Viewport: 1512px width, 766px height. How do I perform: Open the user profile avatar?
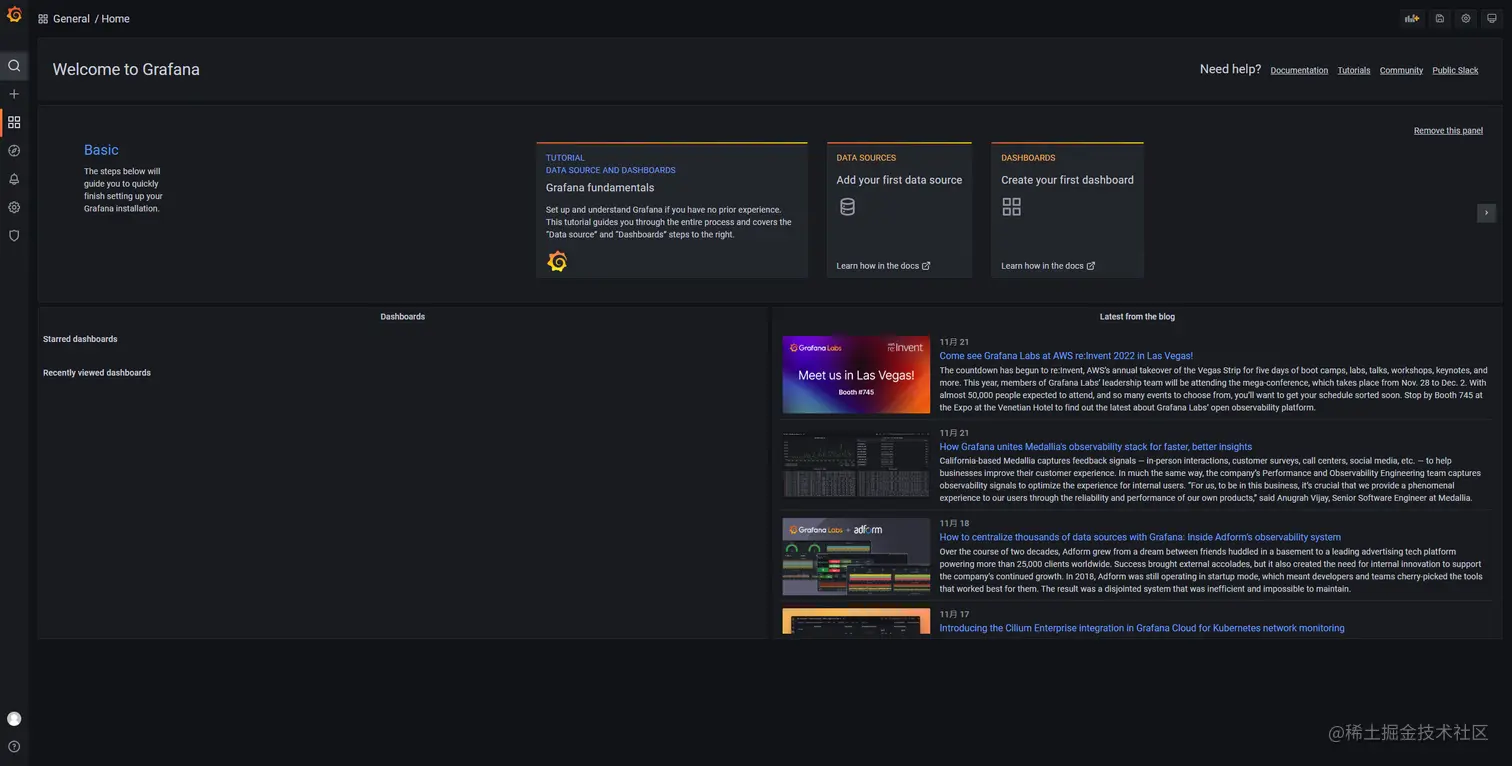14,719
